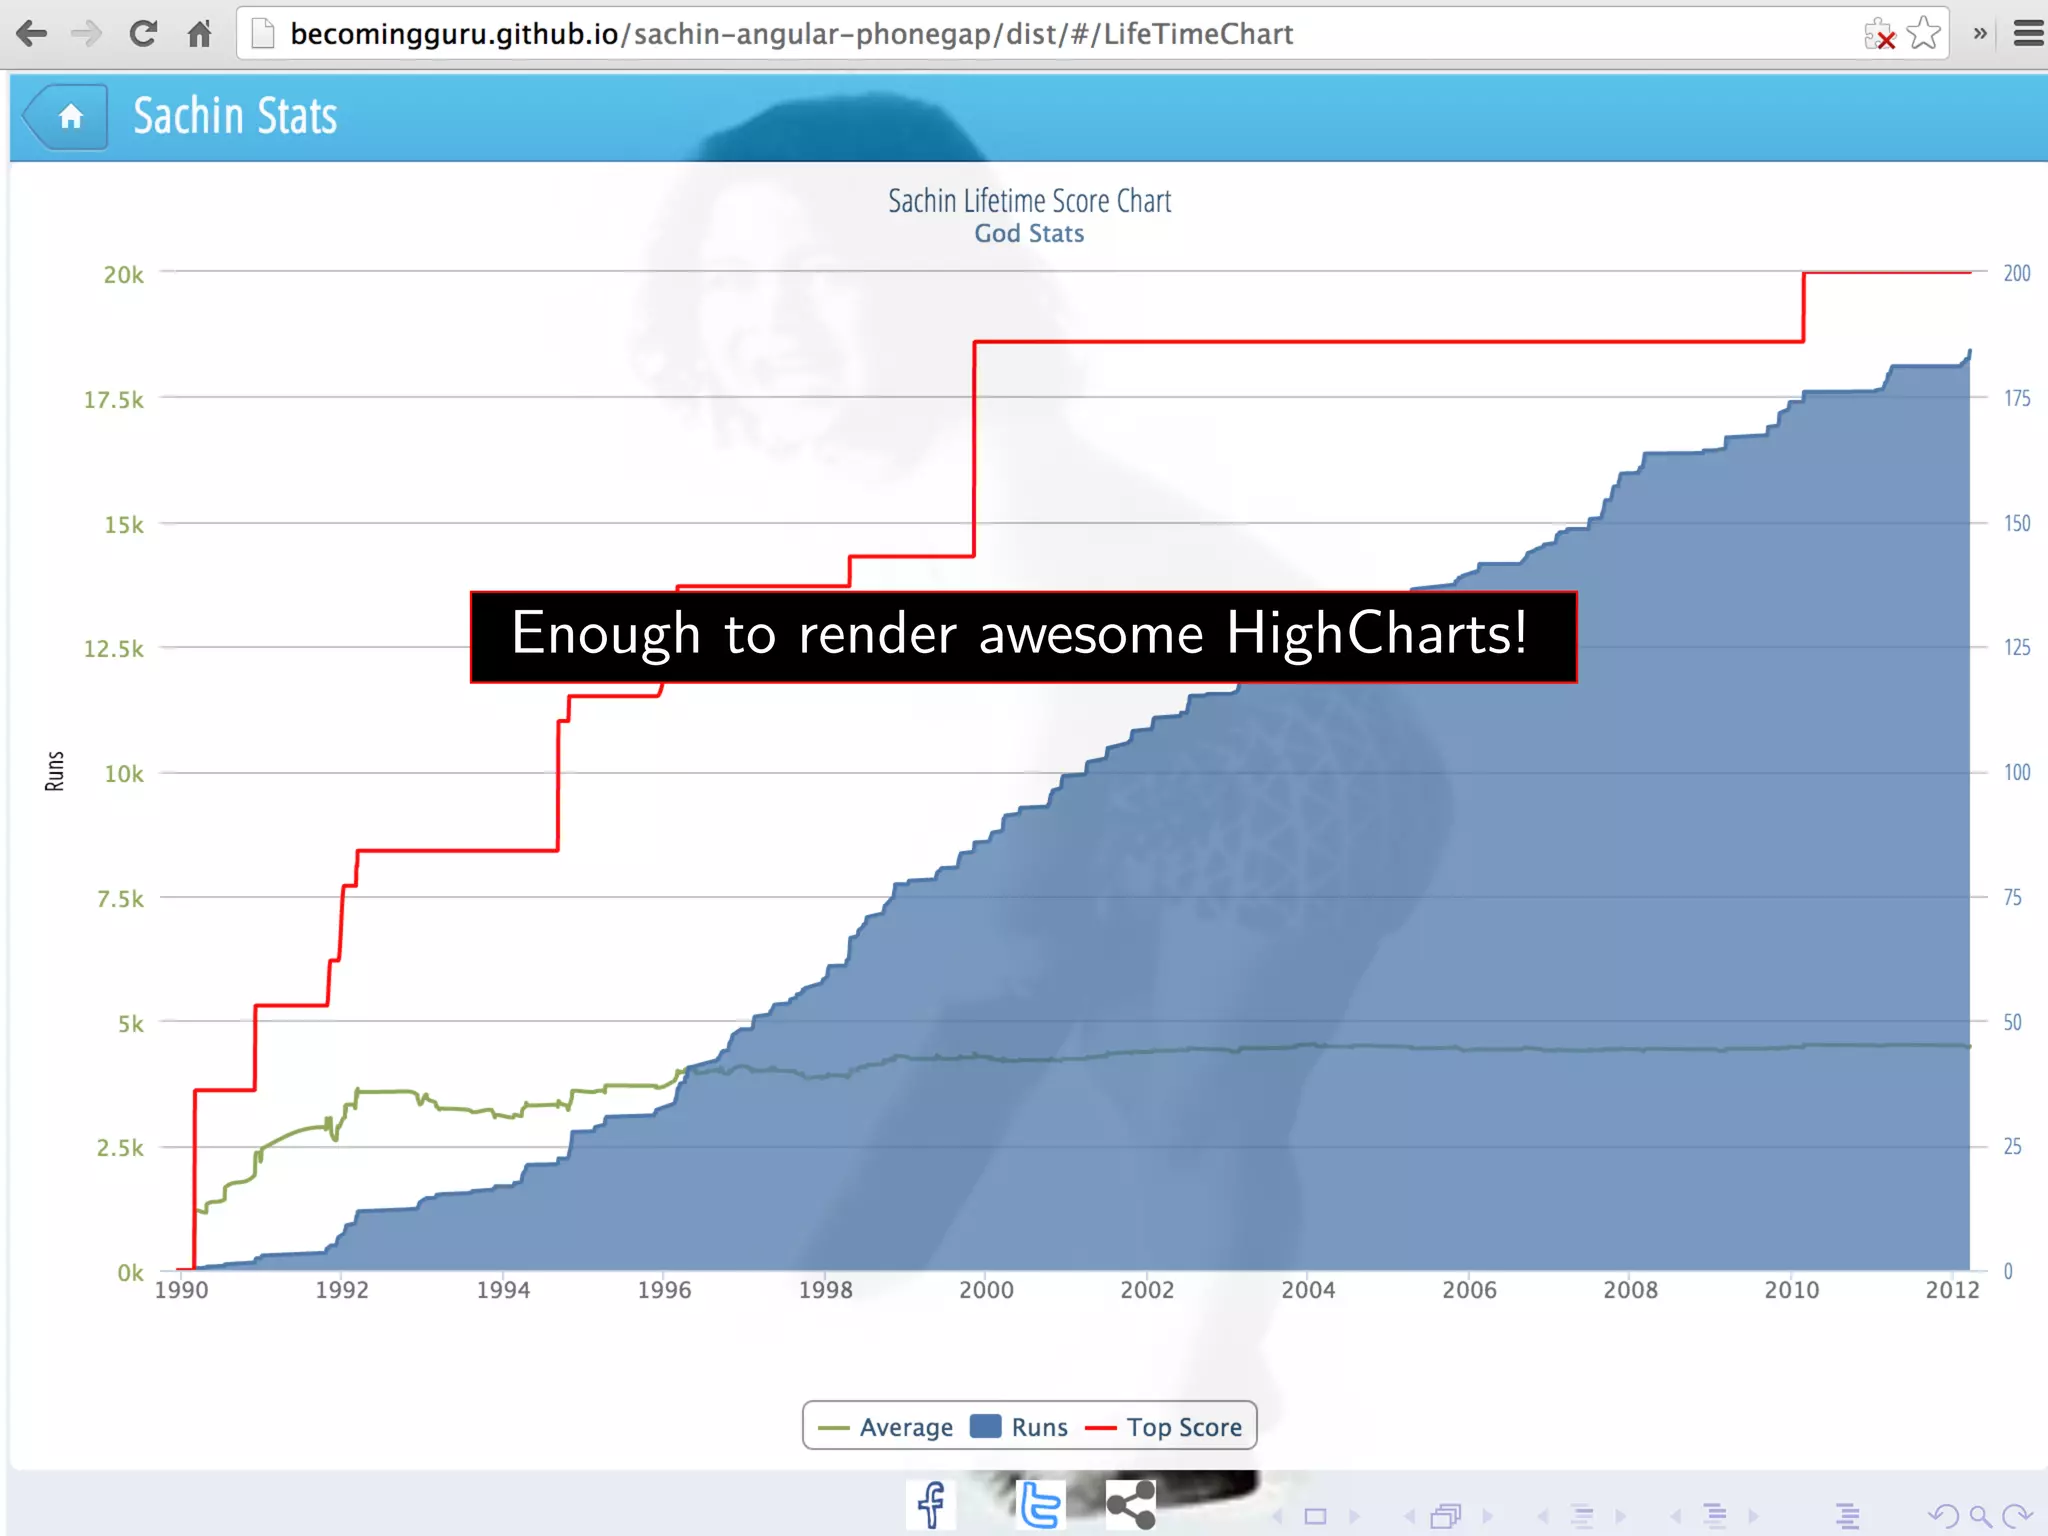Toggle the Top Score series in the legend

[1164, 1427]
